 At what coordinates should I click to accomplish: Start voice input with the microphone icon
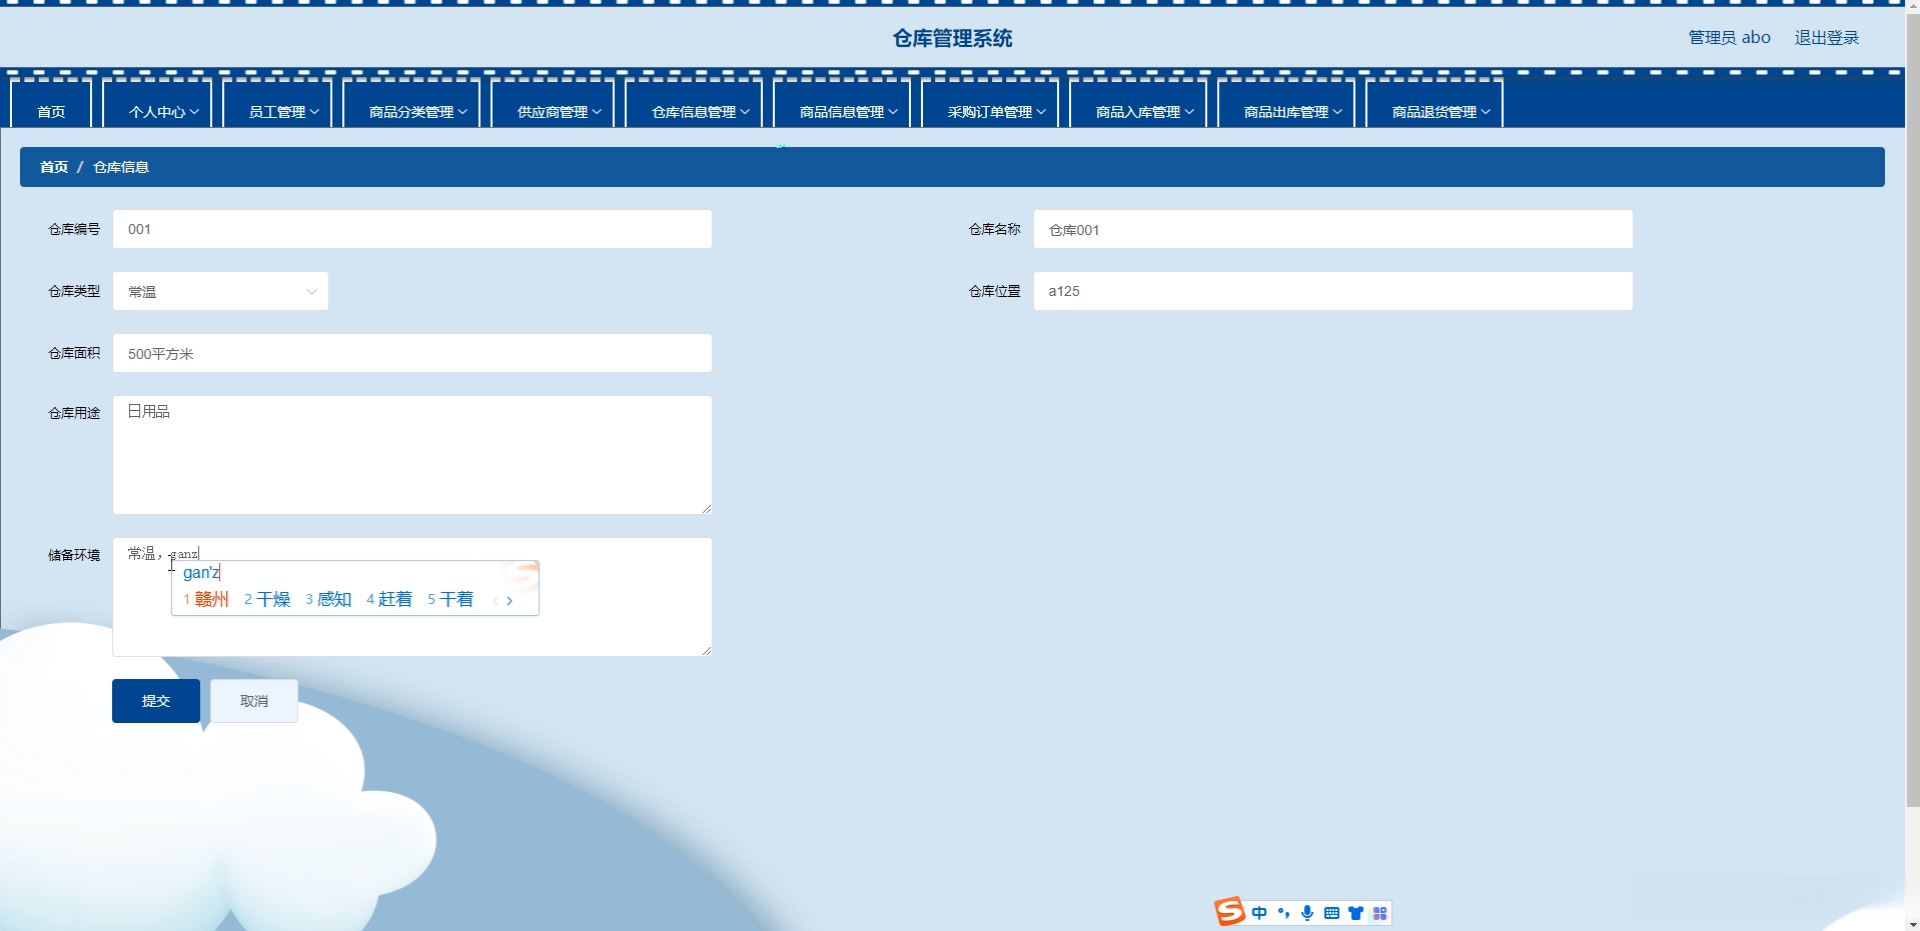(1307, 913)
